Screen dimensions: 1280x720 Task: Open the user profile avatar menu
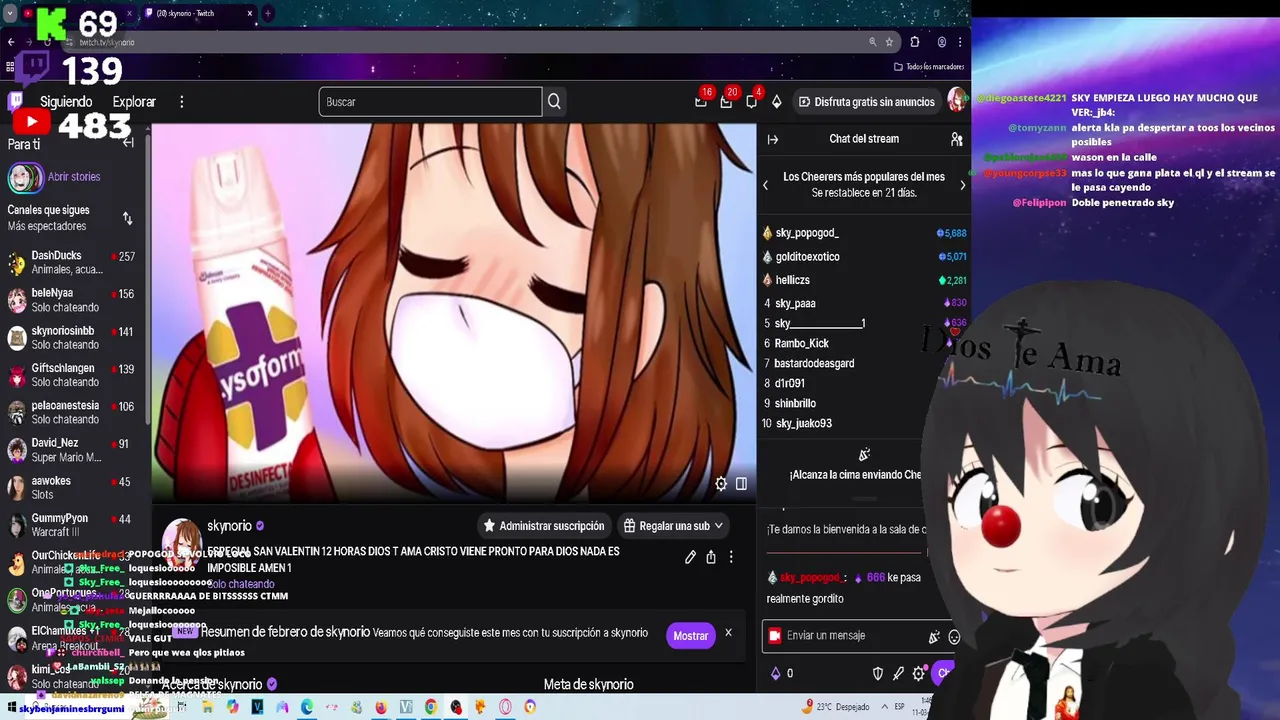click(x=957, y=101)
